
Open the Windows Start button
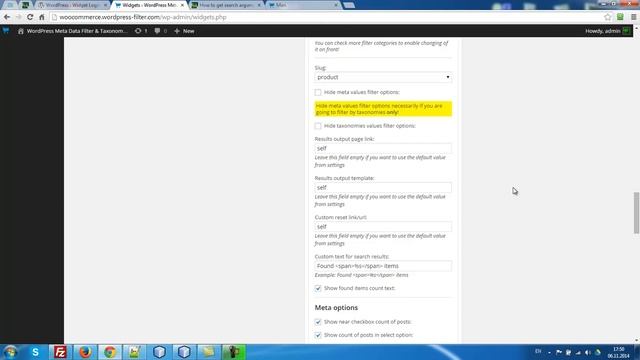click(10, 352)
